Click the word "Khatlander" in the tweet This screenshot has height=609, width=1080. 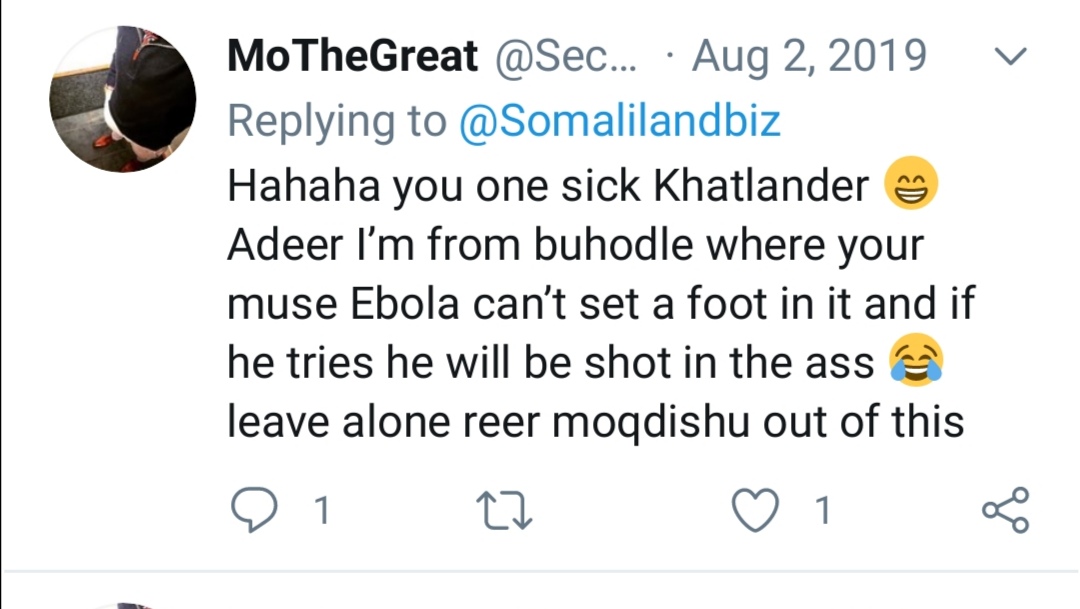[x=761, y=187]
